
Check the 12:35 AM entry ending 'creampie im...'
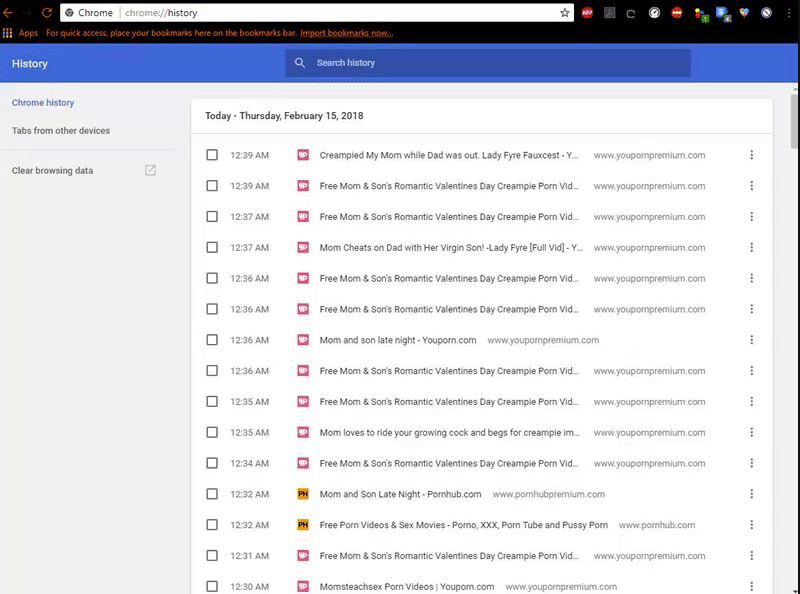click(x=212, y=432)
